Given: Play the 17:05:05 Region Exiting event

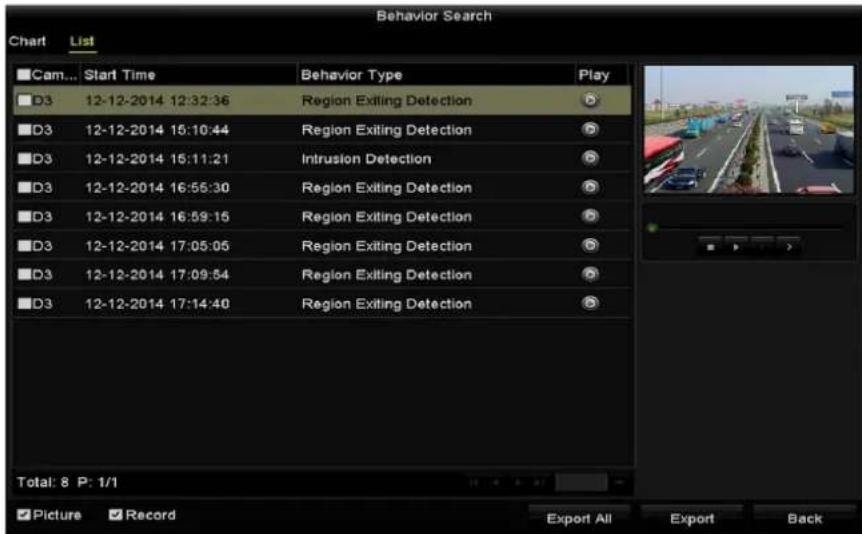Looking at the screenshot, I should click(590, 245).
